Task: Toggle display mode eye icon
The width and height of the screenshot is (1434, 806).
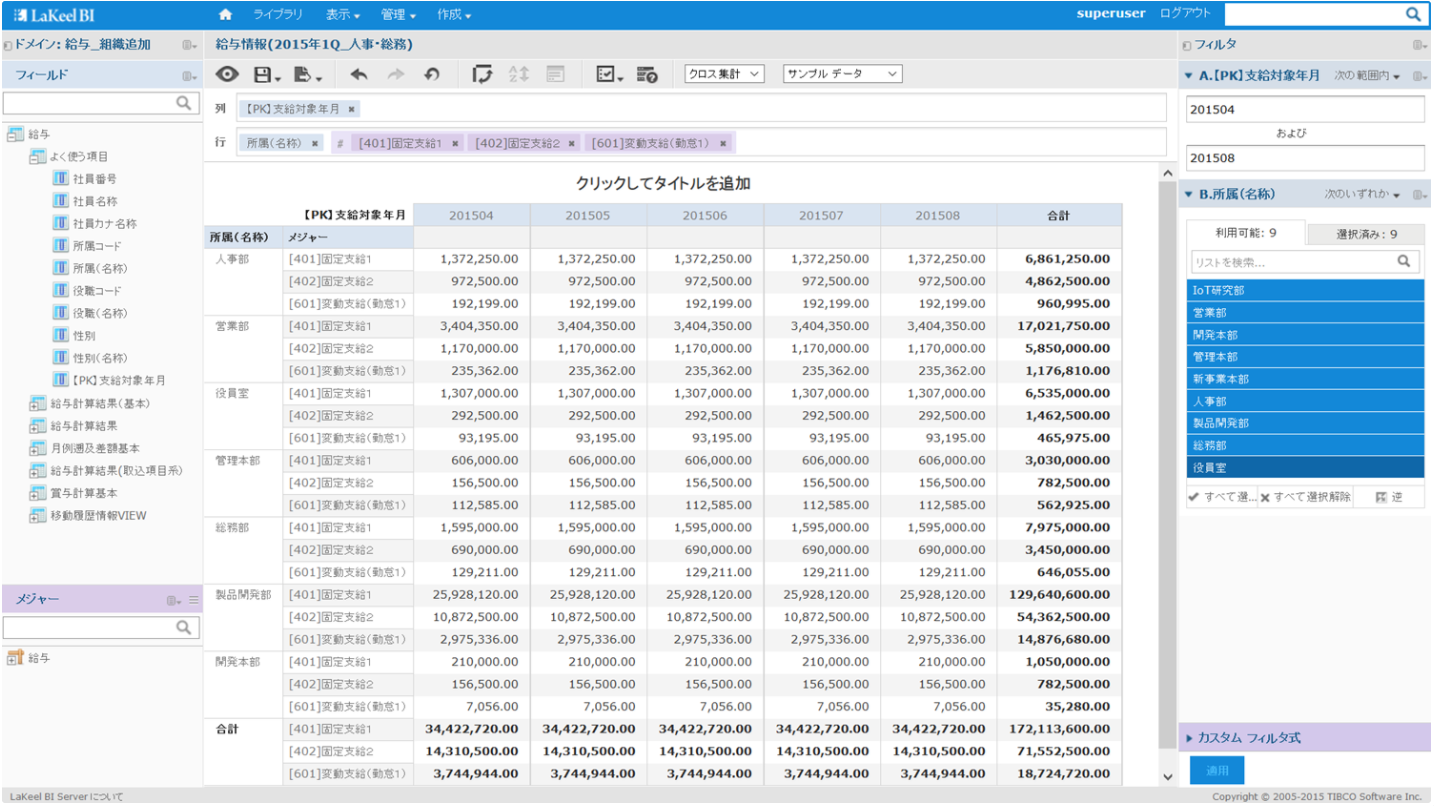Action: point(228,74)
